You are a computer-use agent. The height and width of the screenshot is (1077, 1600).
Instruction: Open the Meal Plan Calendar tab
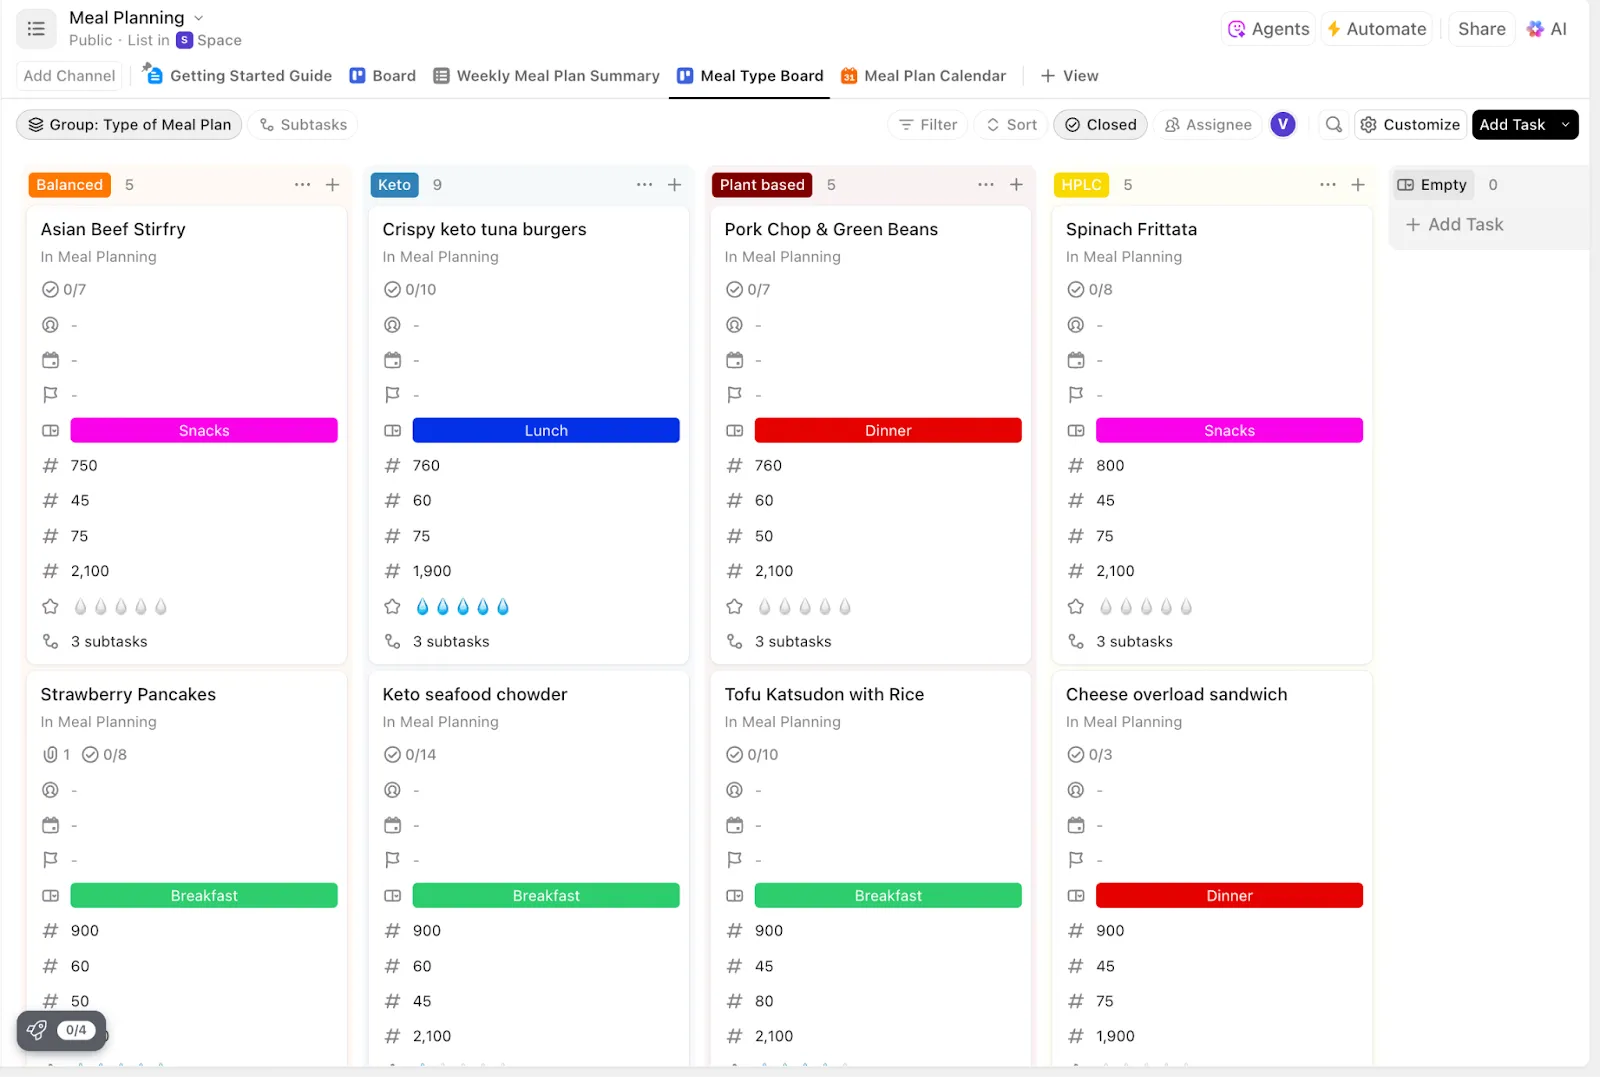click(923, 76)
